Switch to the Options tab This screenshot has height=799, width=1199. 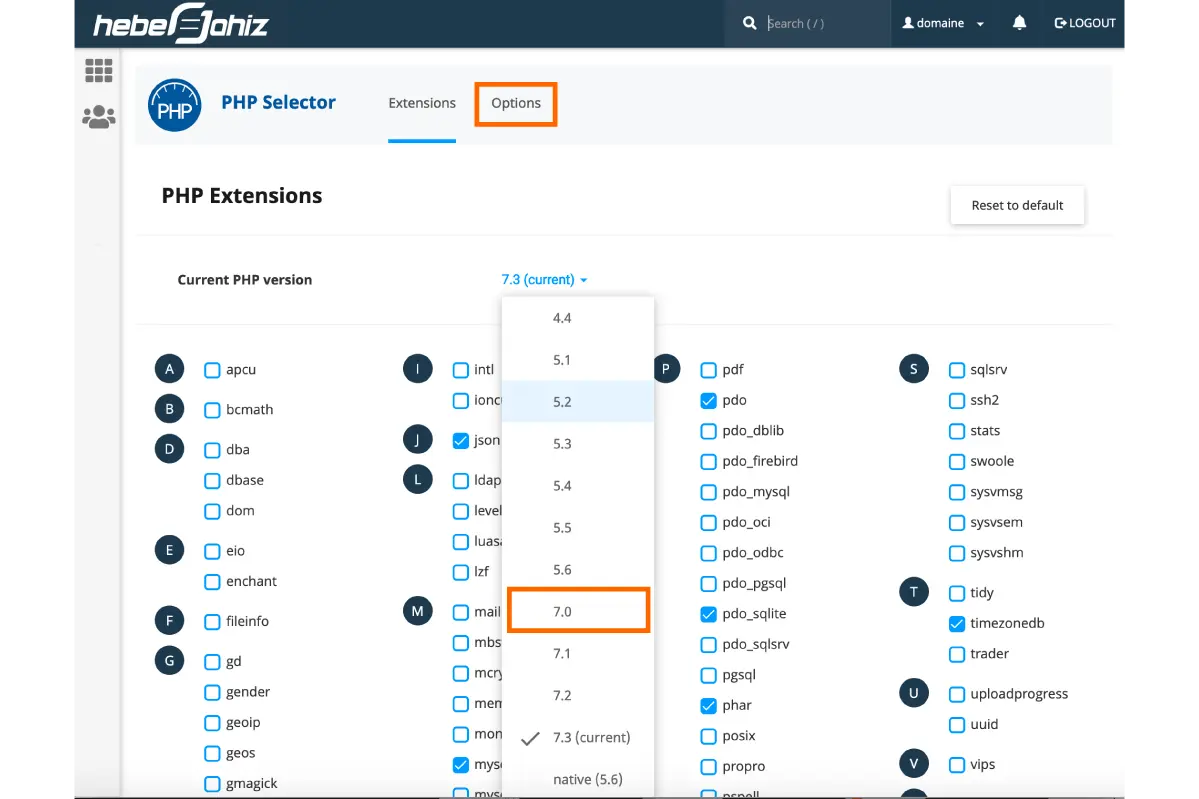(x=515, y=103)
